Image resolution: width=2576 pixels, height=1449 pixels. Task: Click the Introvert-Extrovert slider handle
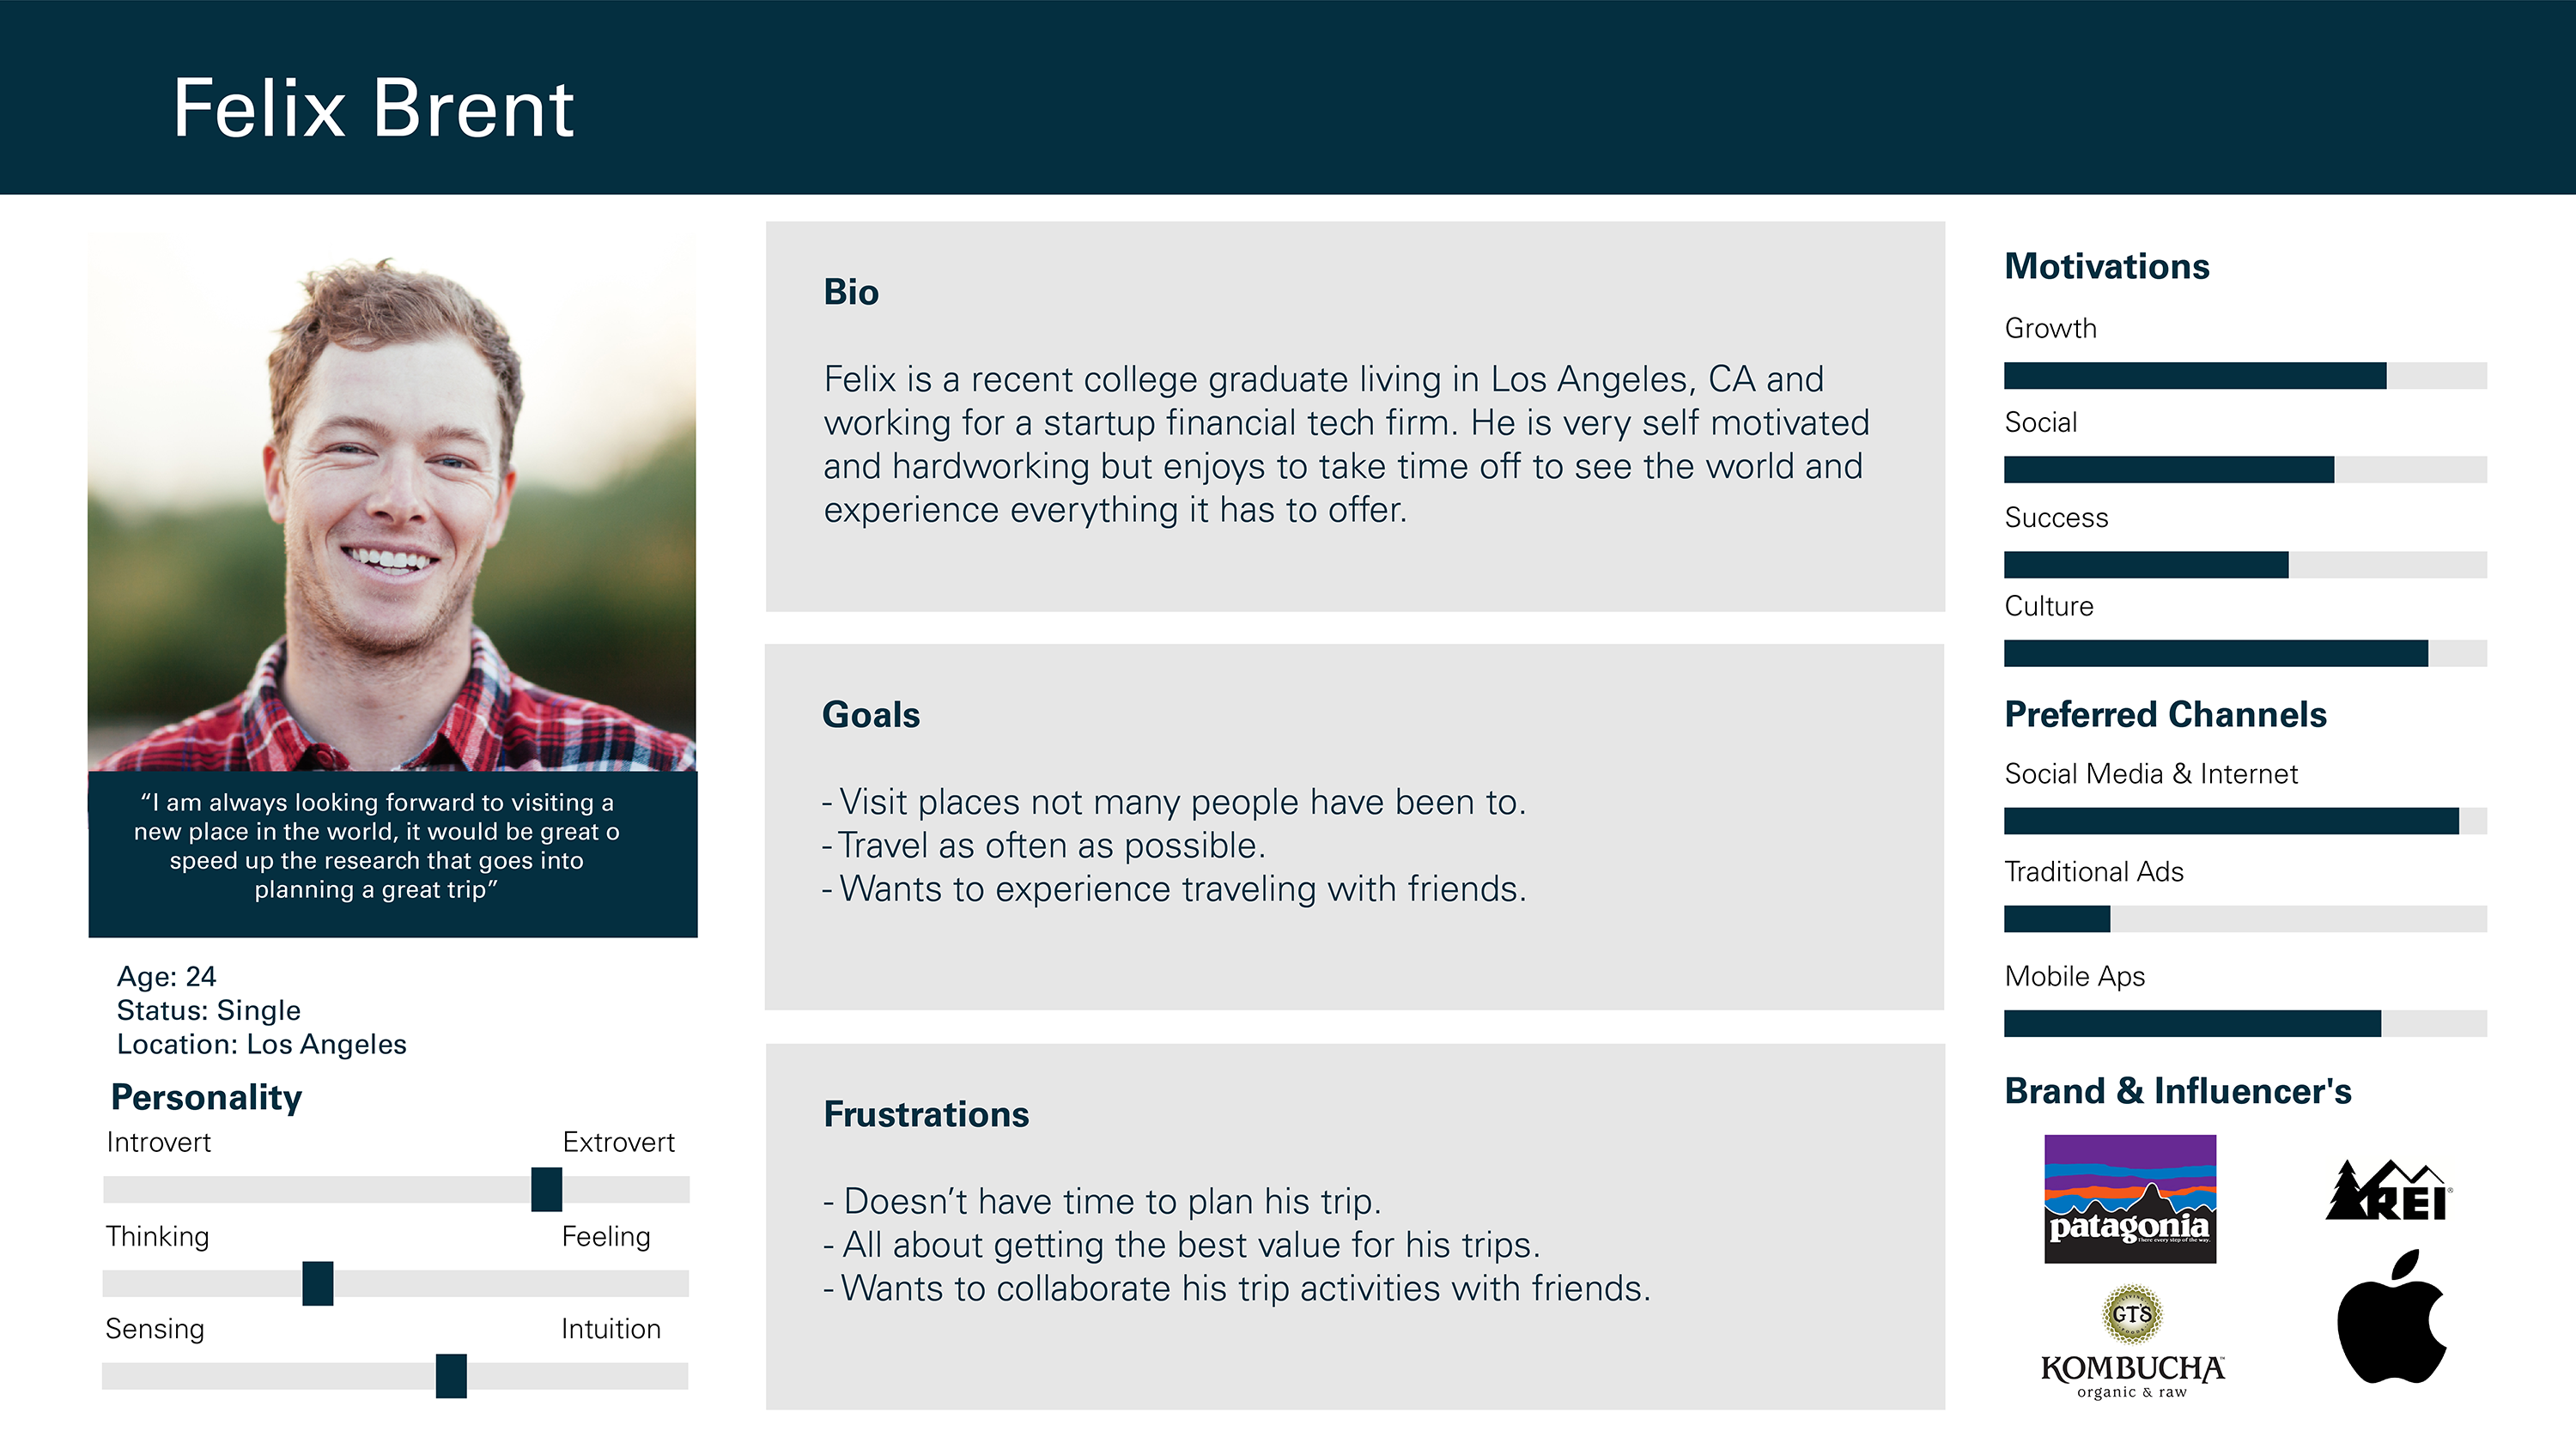546,1189
